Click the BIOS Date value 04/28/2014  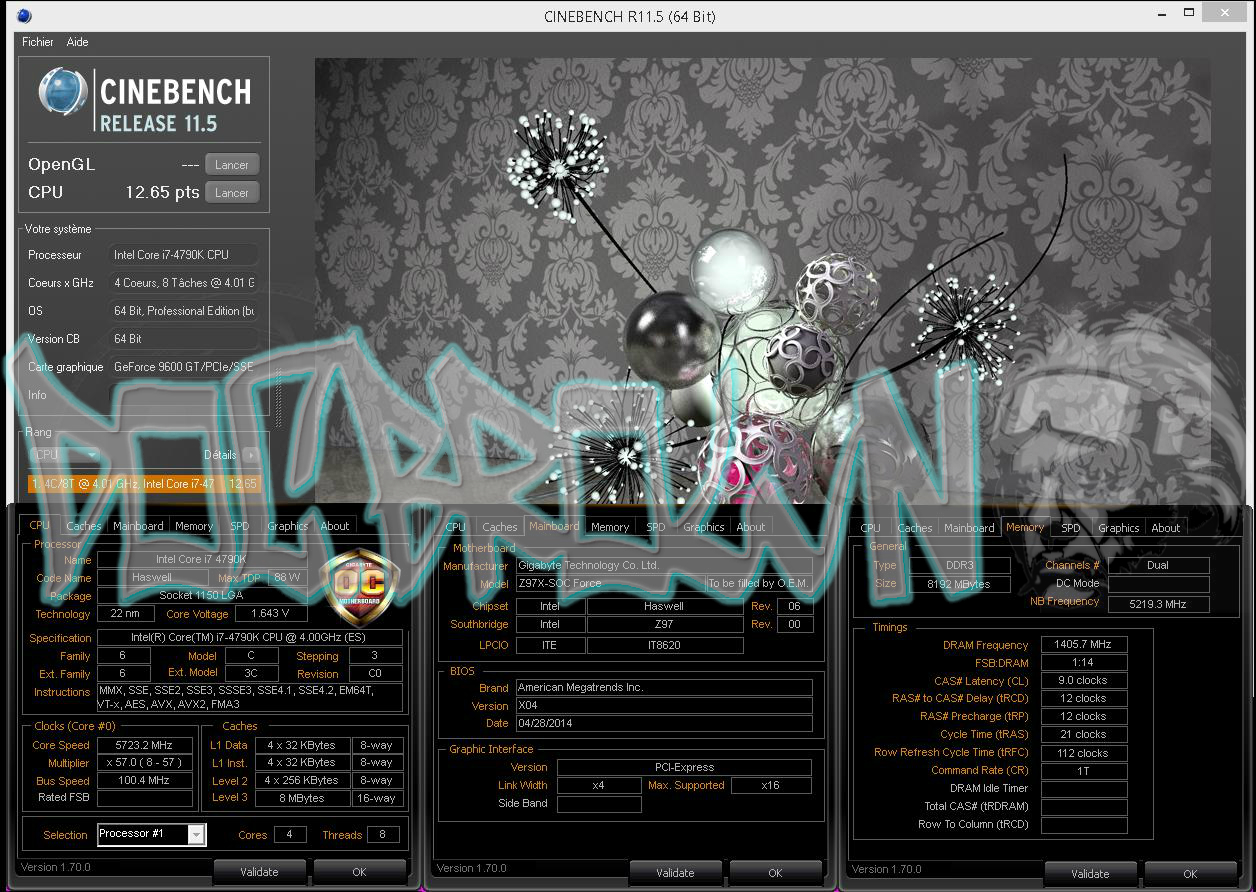[x=664, y=723]
